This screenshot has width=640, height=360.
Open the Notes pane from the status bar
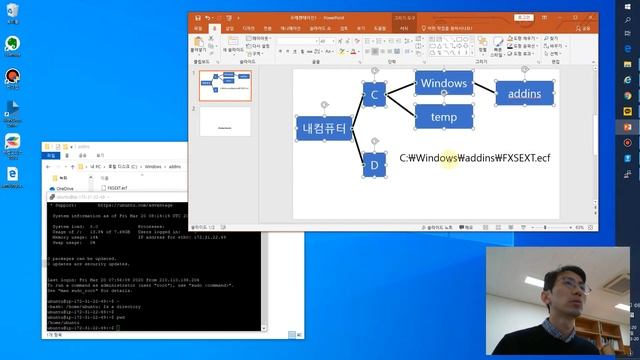click(x=437, y=227)
